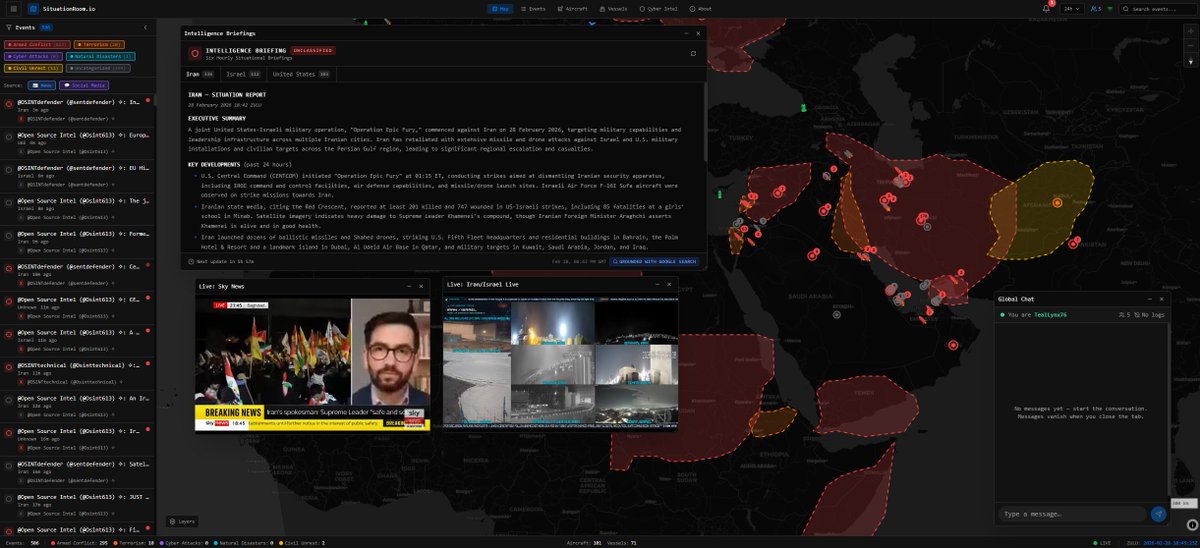The image size is (1200, 548).
Task: Open the About page
Action: [701, 8]
